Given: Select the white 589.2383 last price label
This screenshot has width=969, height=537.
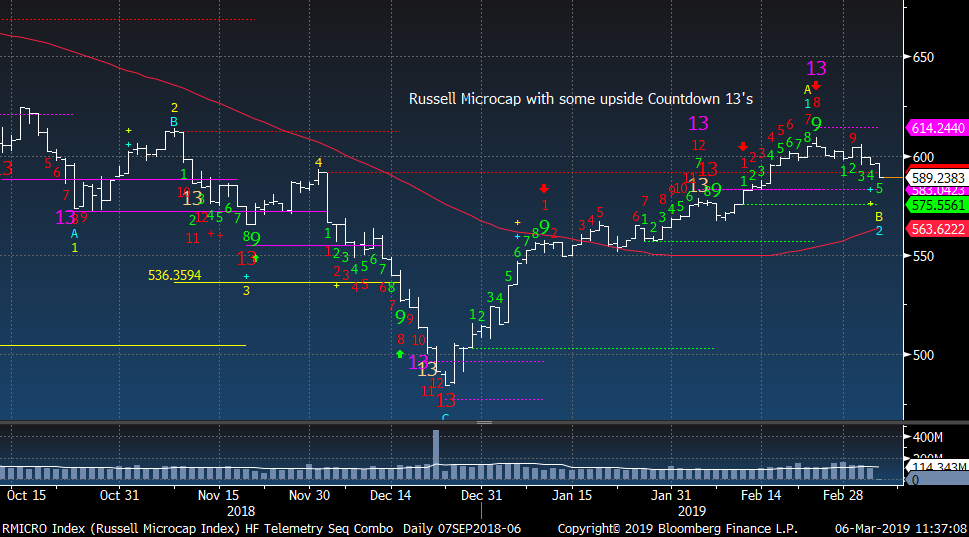Looking at the screenshot, I should pos(937,178).
